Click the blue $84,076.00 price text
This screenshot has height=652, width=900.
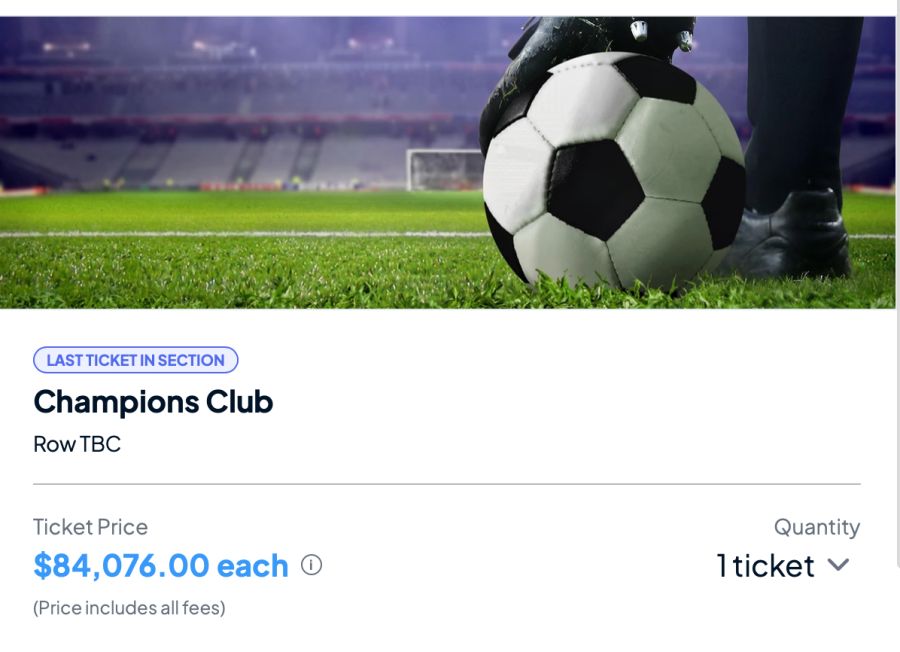point(159,565)
